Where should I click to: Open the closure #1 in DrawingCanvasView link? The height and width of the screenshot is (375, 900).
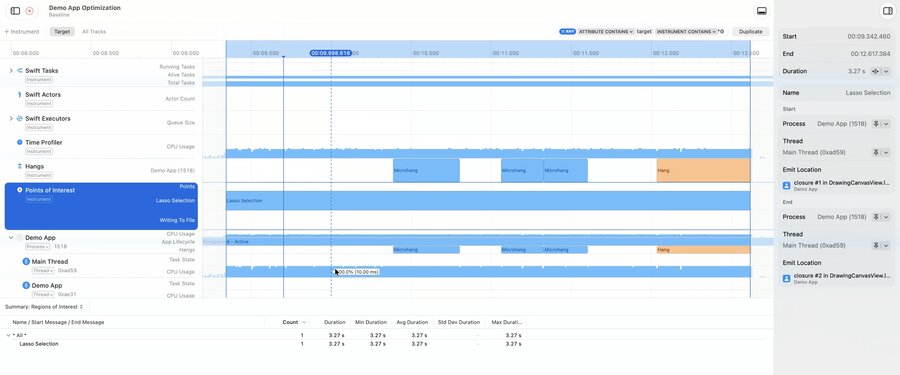point(841,183)
